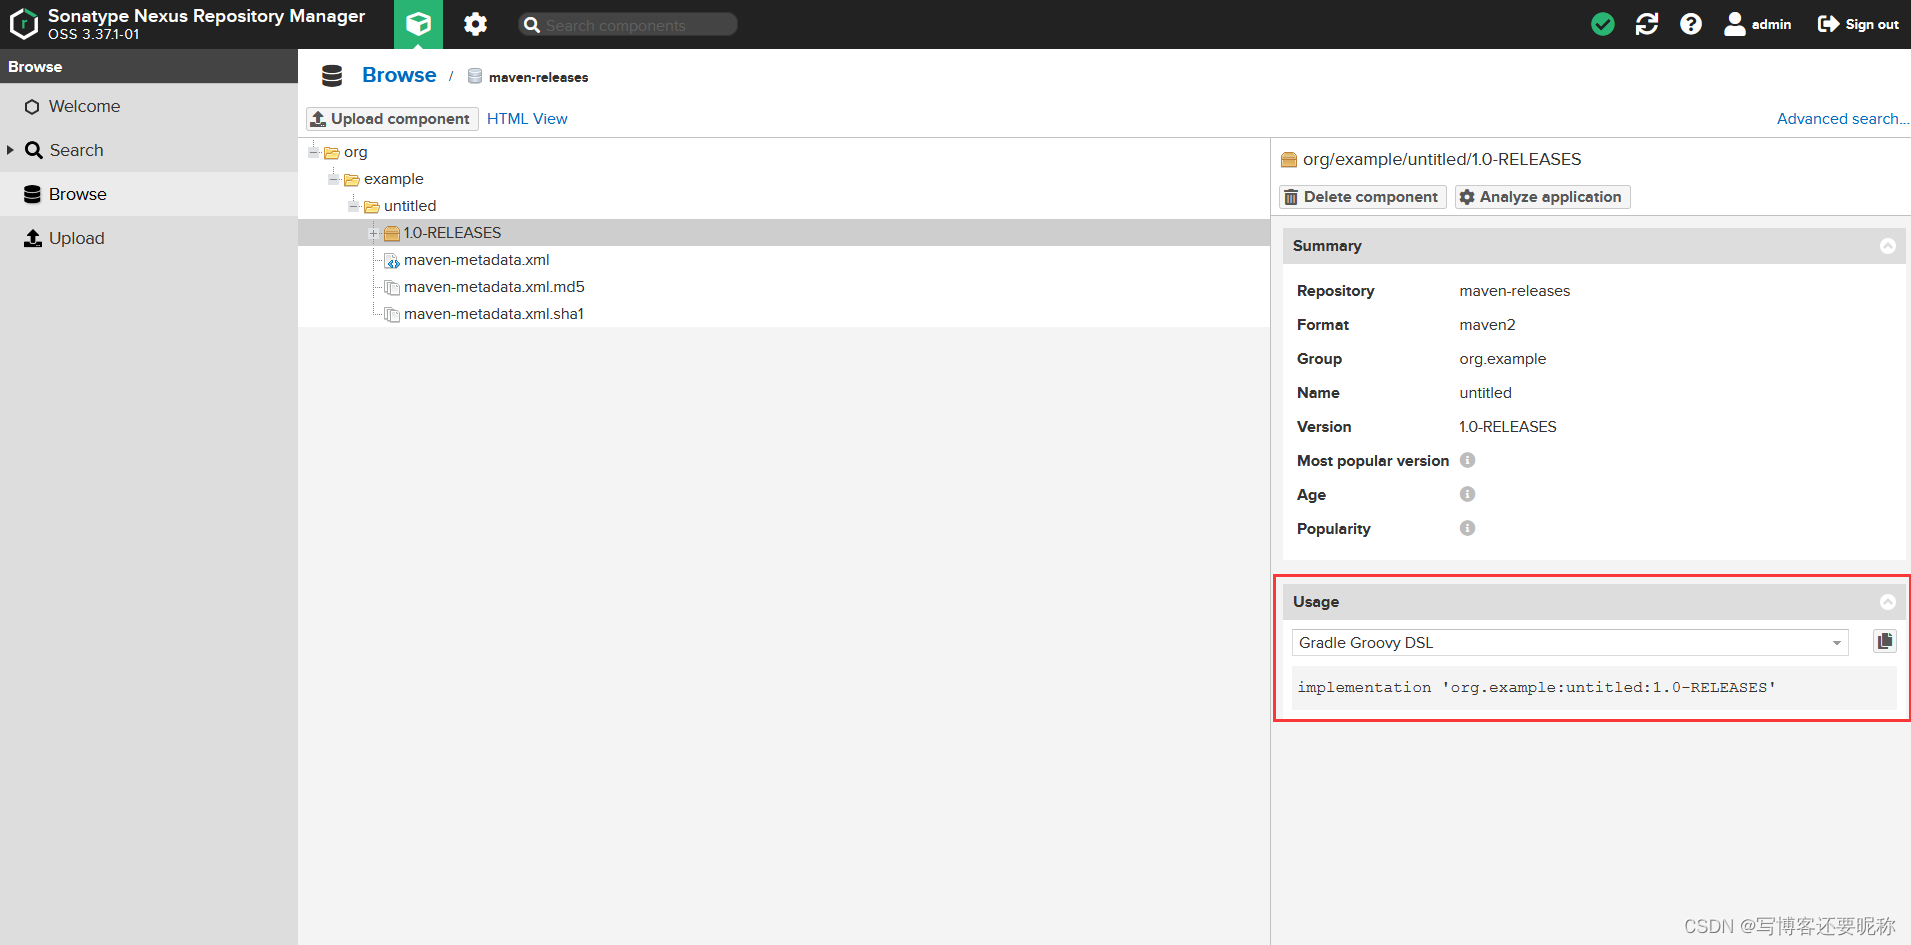Click the Popularity info icon
Screen dimensions: 1911x945
pyautogui.click(x=1467, y=528)
